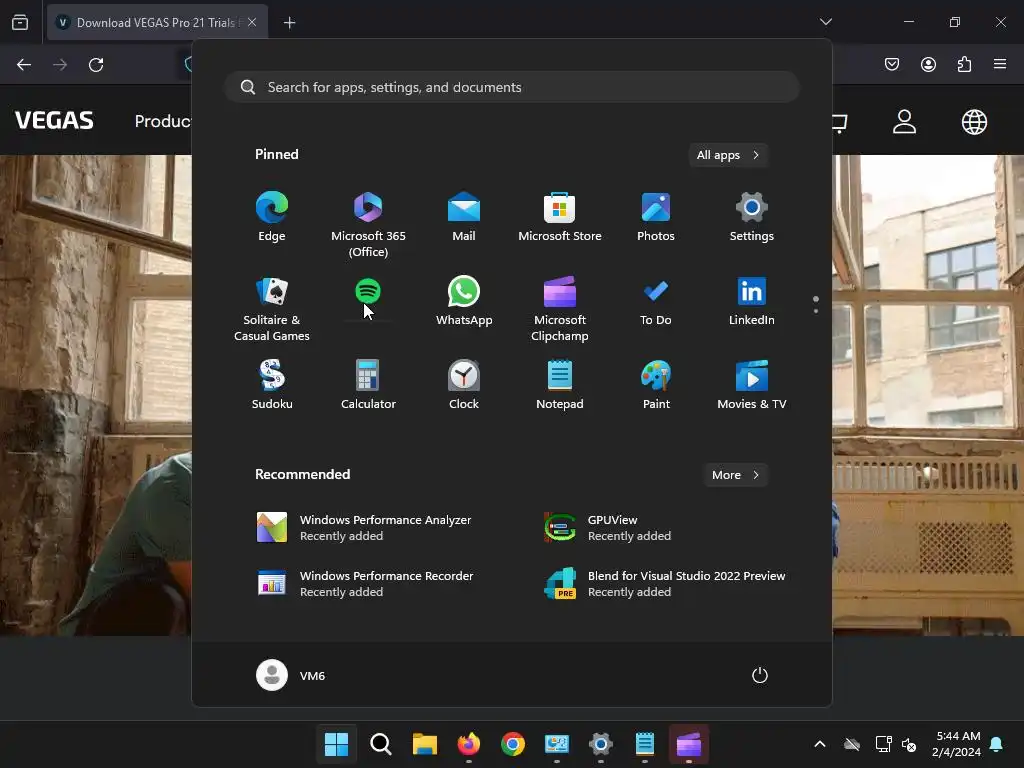Screen dimensions: 1024x768
Task: Launch the Spotify pinned app
Action: (368, 291)
